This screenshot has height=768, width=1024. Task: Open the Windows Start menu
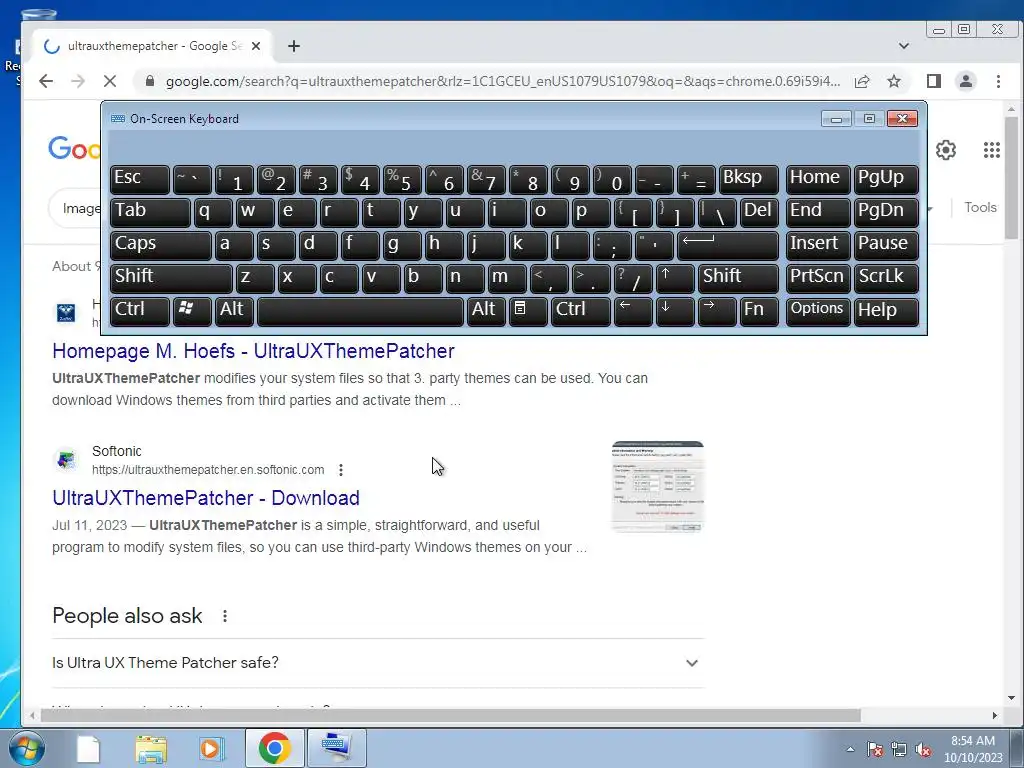coord(25,748)
